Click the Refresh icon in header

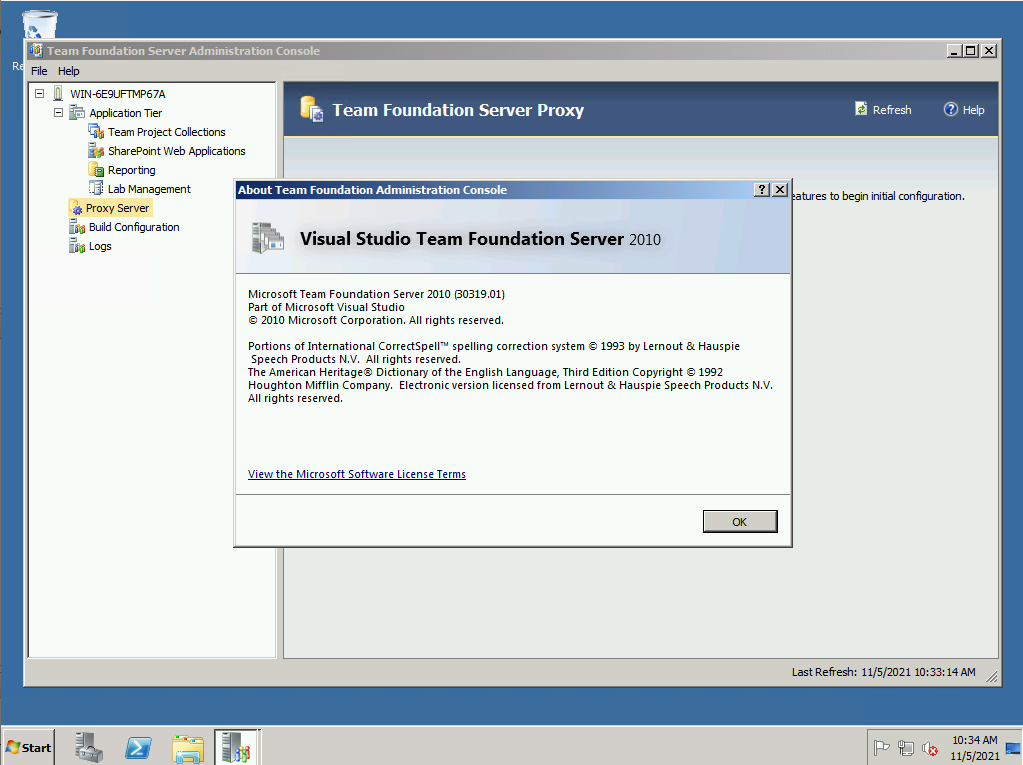[861, 109]
